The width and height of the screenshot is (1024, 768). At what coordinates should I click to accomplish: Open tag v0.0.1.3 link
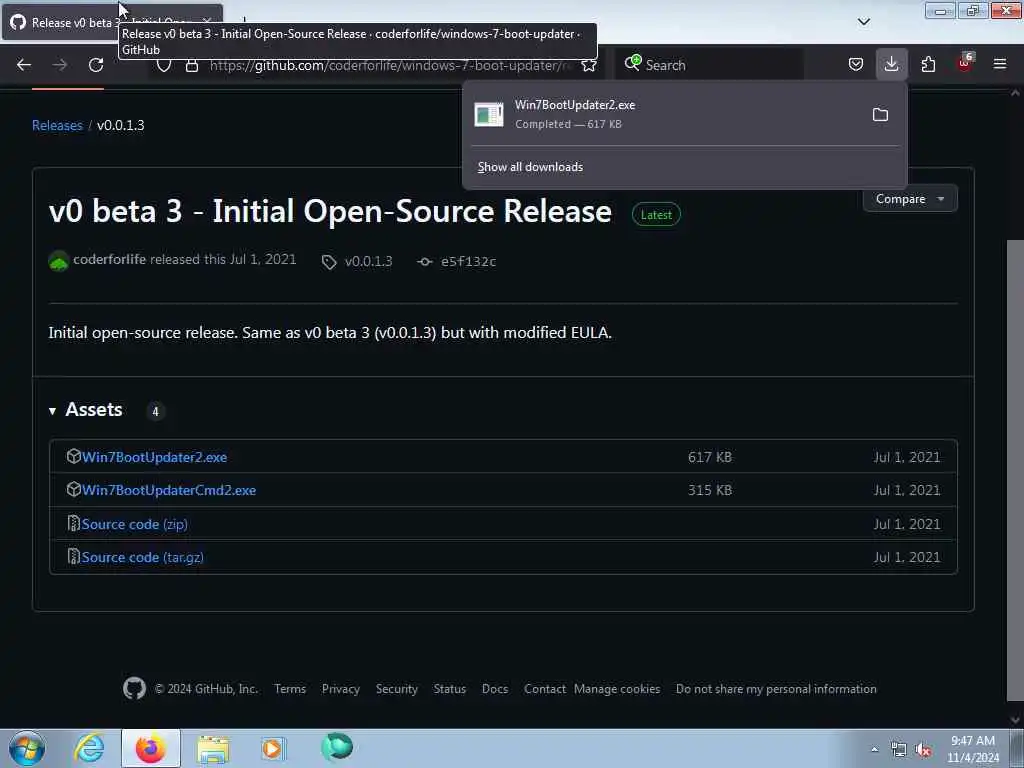[368, 261]
